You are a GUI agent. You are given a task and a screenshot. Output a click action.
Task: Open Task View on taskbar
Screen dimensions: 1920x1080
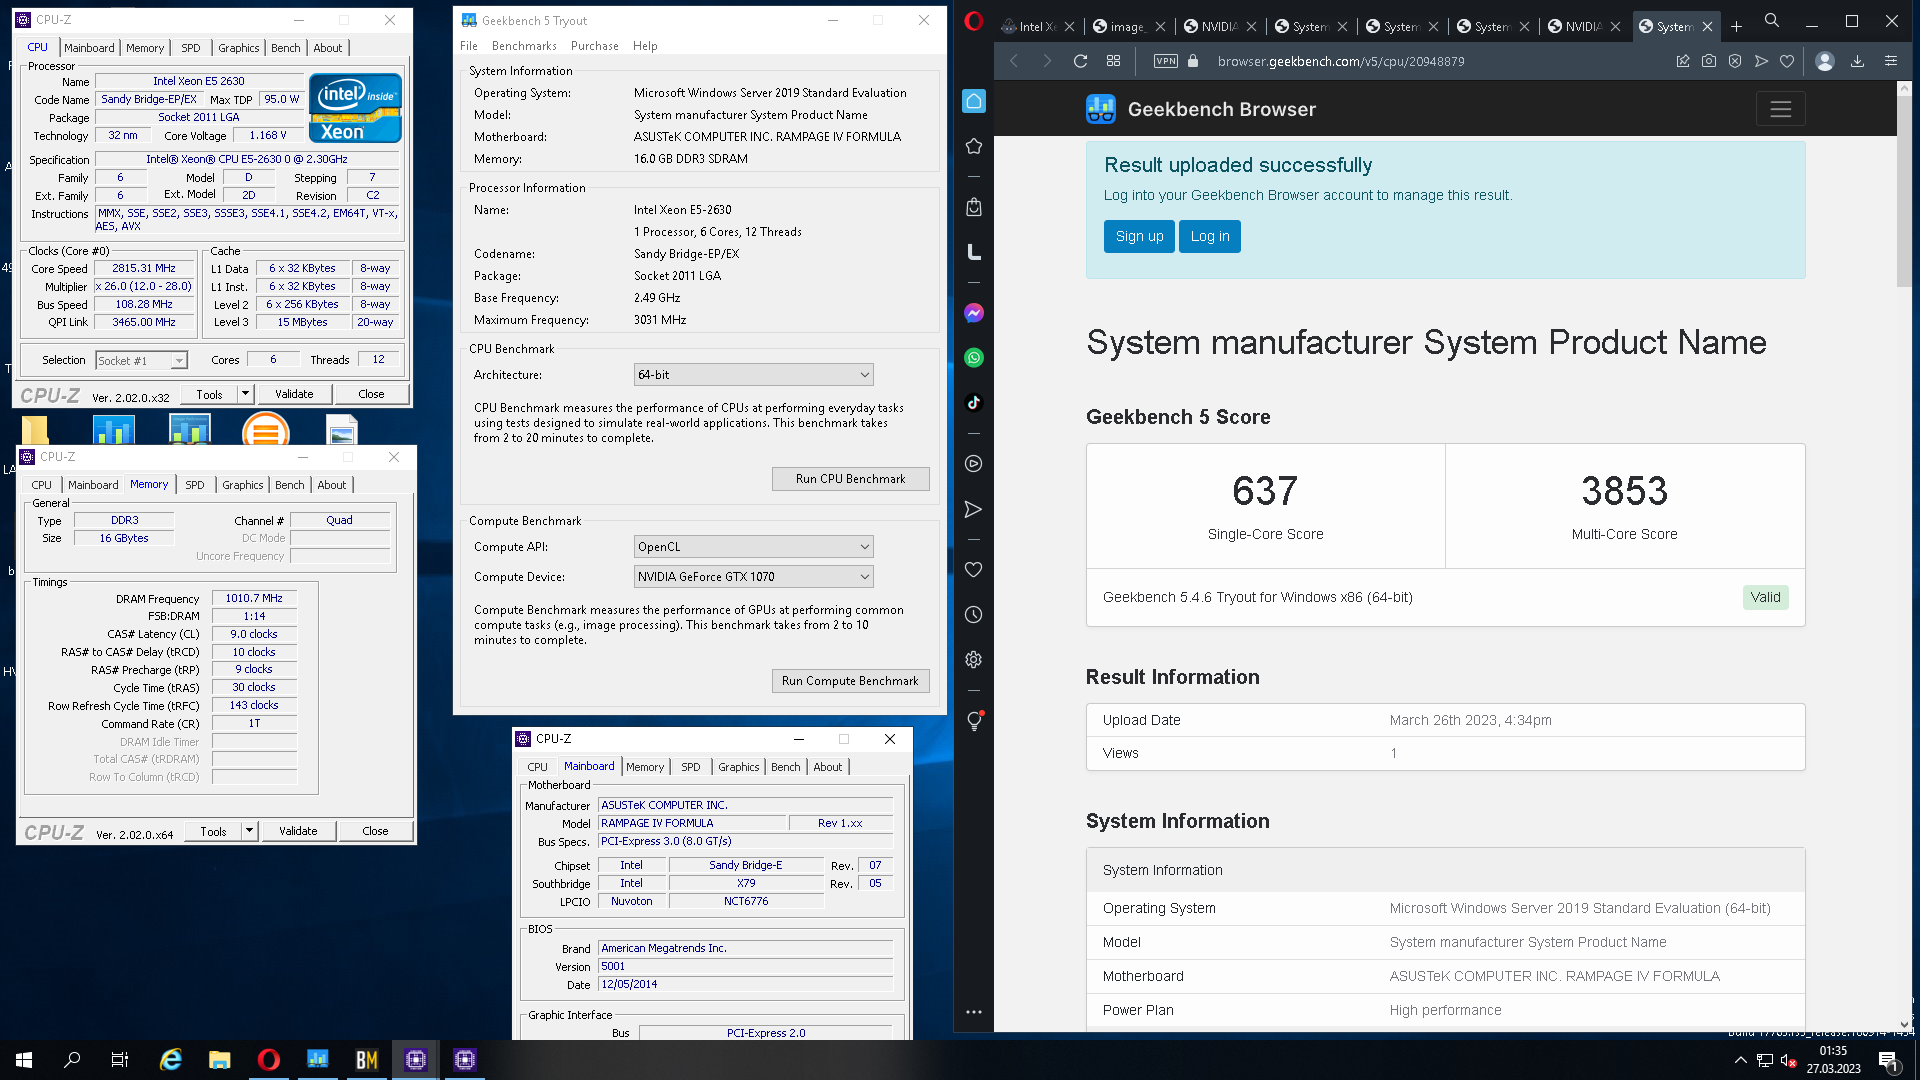120,1060
